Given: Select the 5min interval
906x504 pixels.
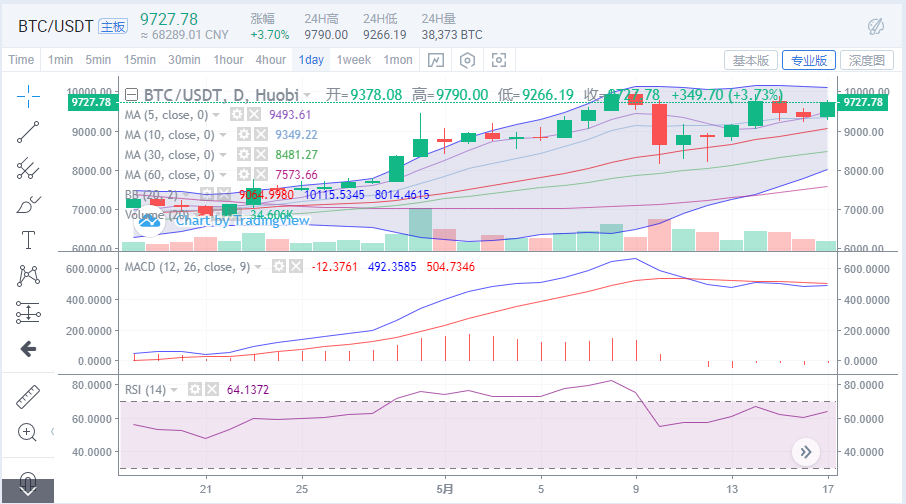Looking at the screenshot, I should (x=98, y=60).
